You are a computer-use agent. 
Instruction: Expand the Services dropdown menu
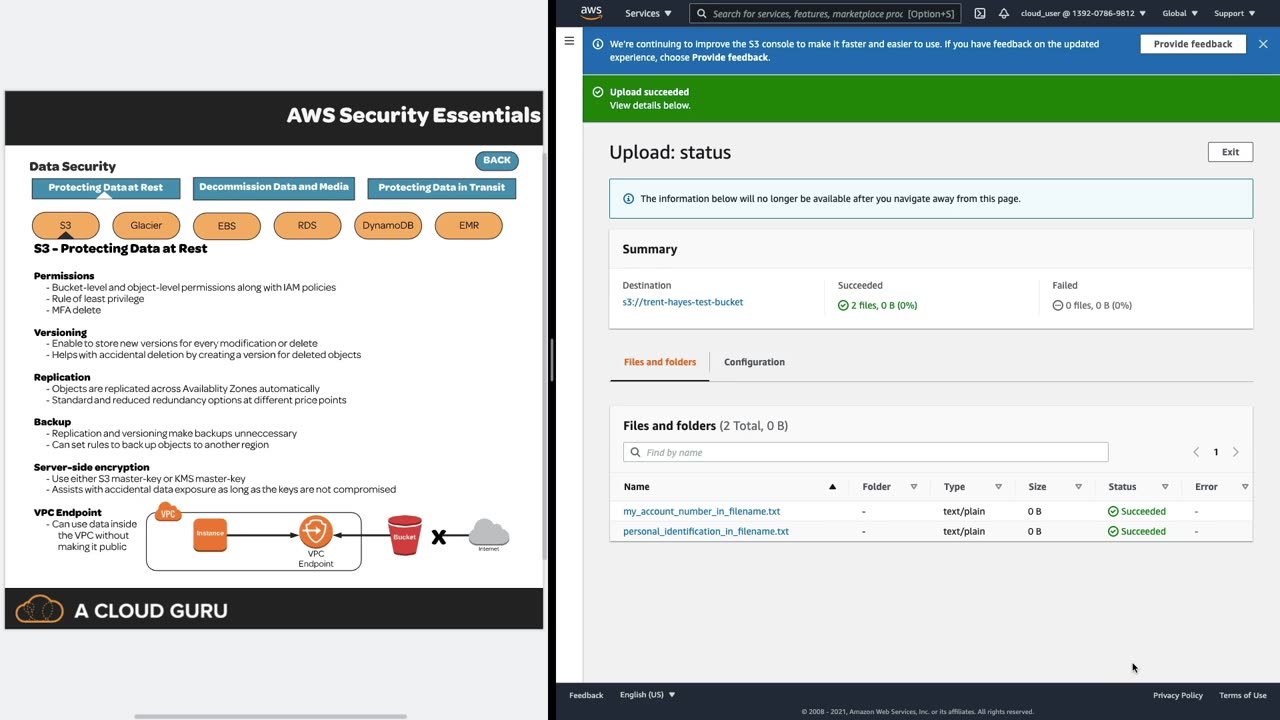pos(648,14)
